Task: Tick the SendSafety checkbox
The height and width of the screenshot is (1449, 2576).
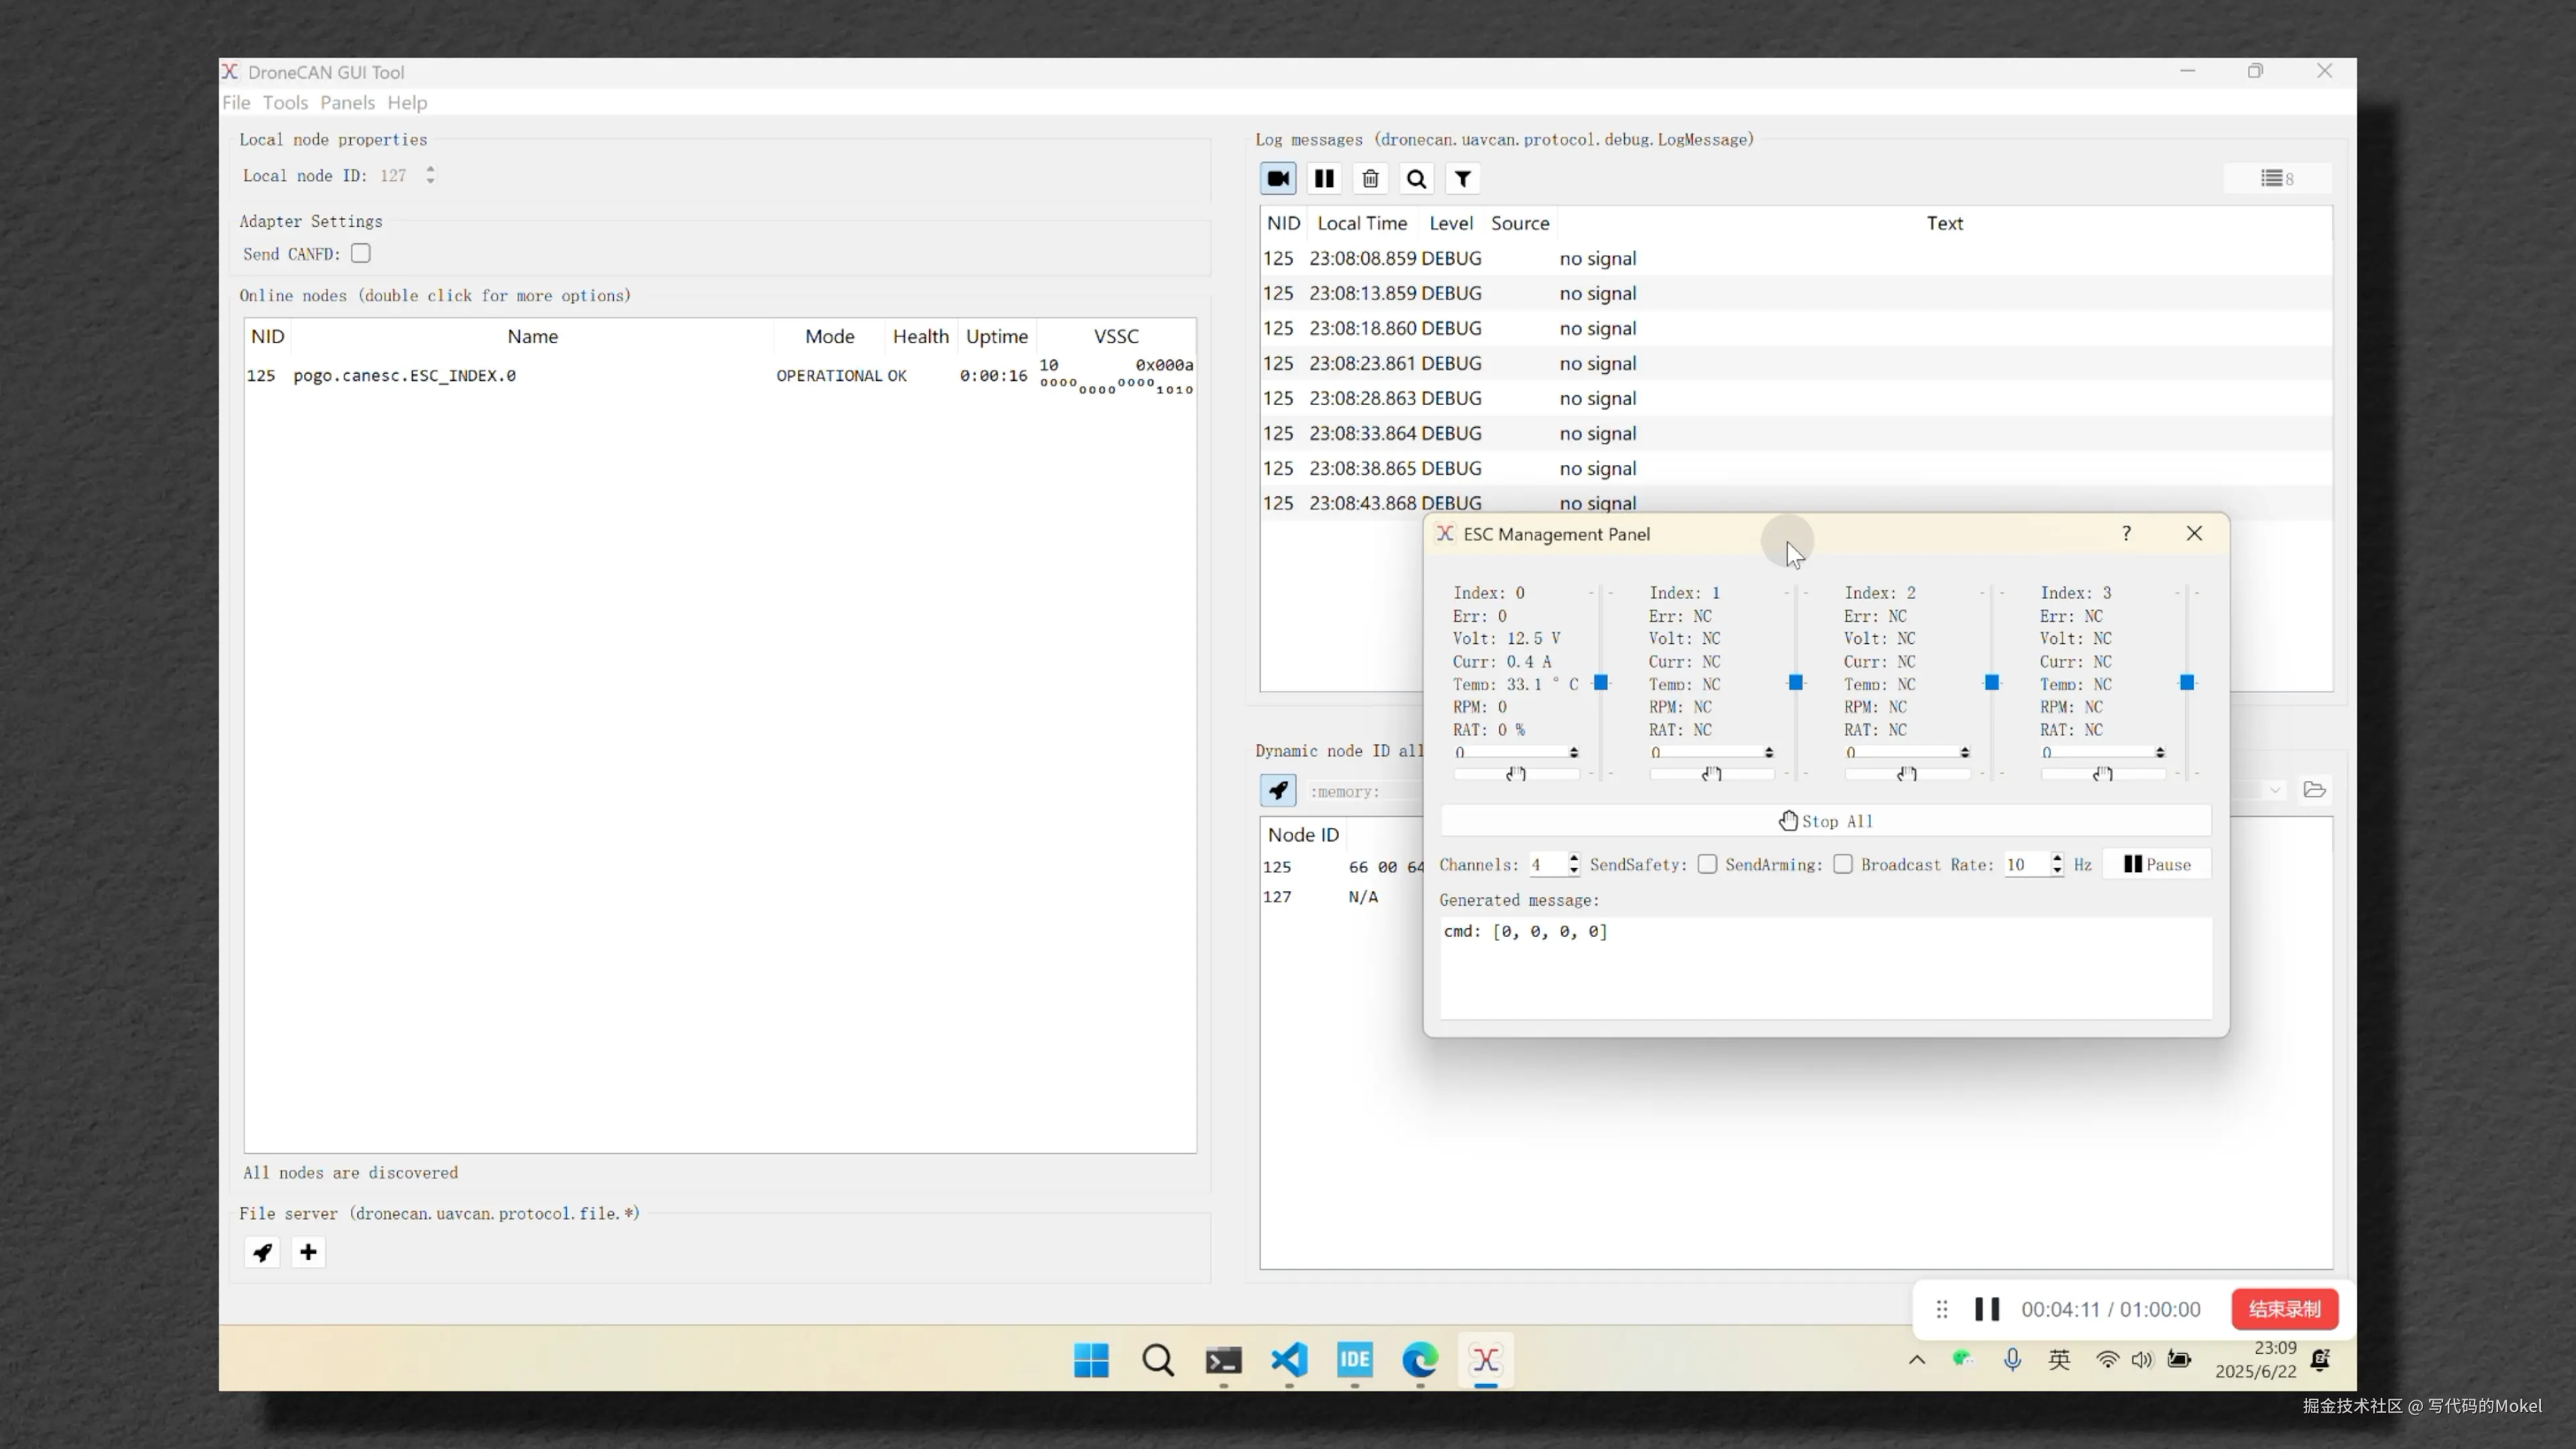Action: click(1707, 864)
